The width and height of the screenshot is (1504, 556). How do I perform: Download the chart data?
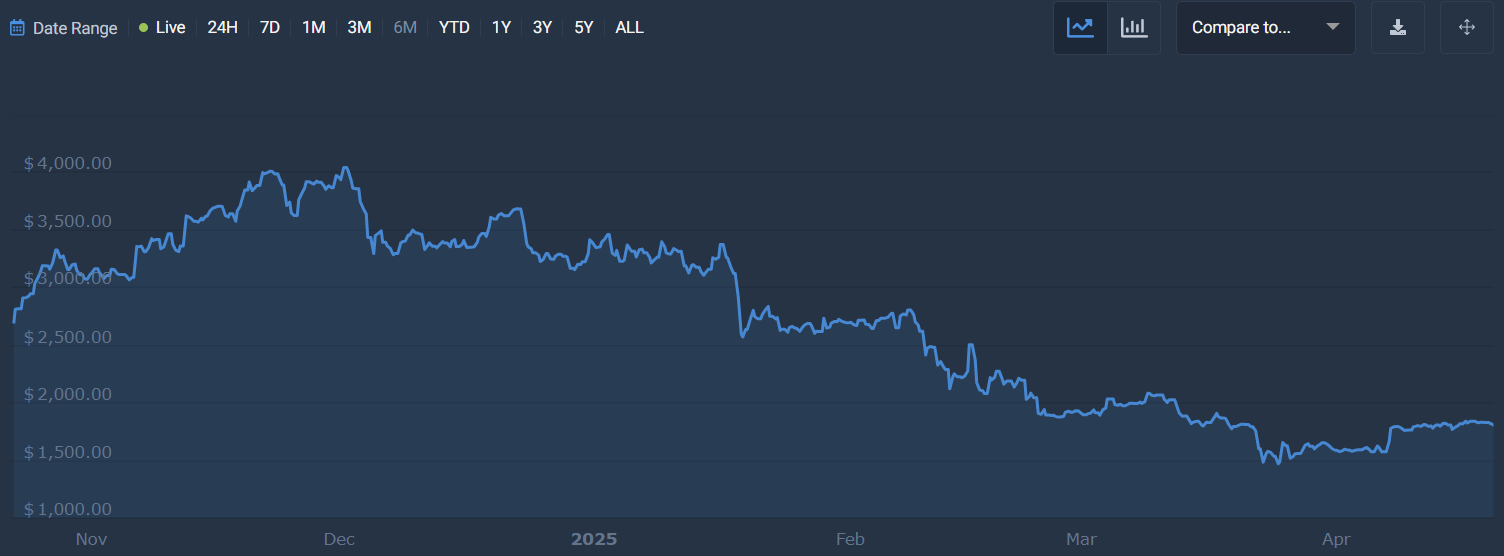(1398, 28)
